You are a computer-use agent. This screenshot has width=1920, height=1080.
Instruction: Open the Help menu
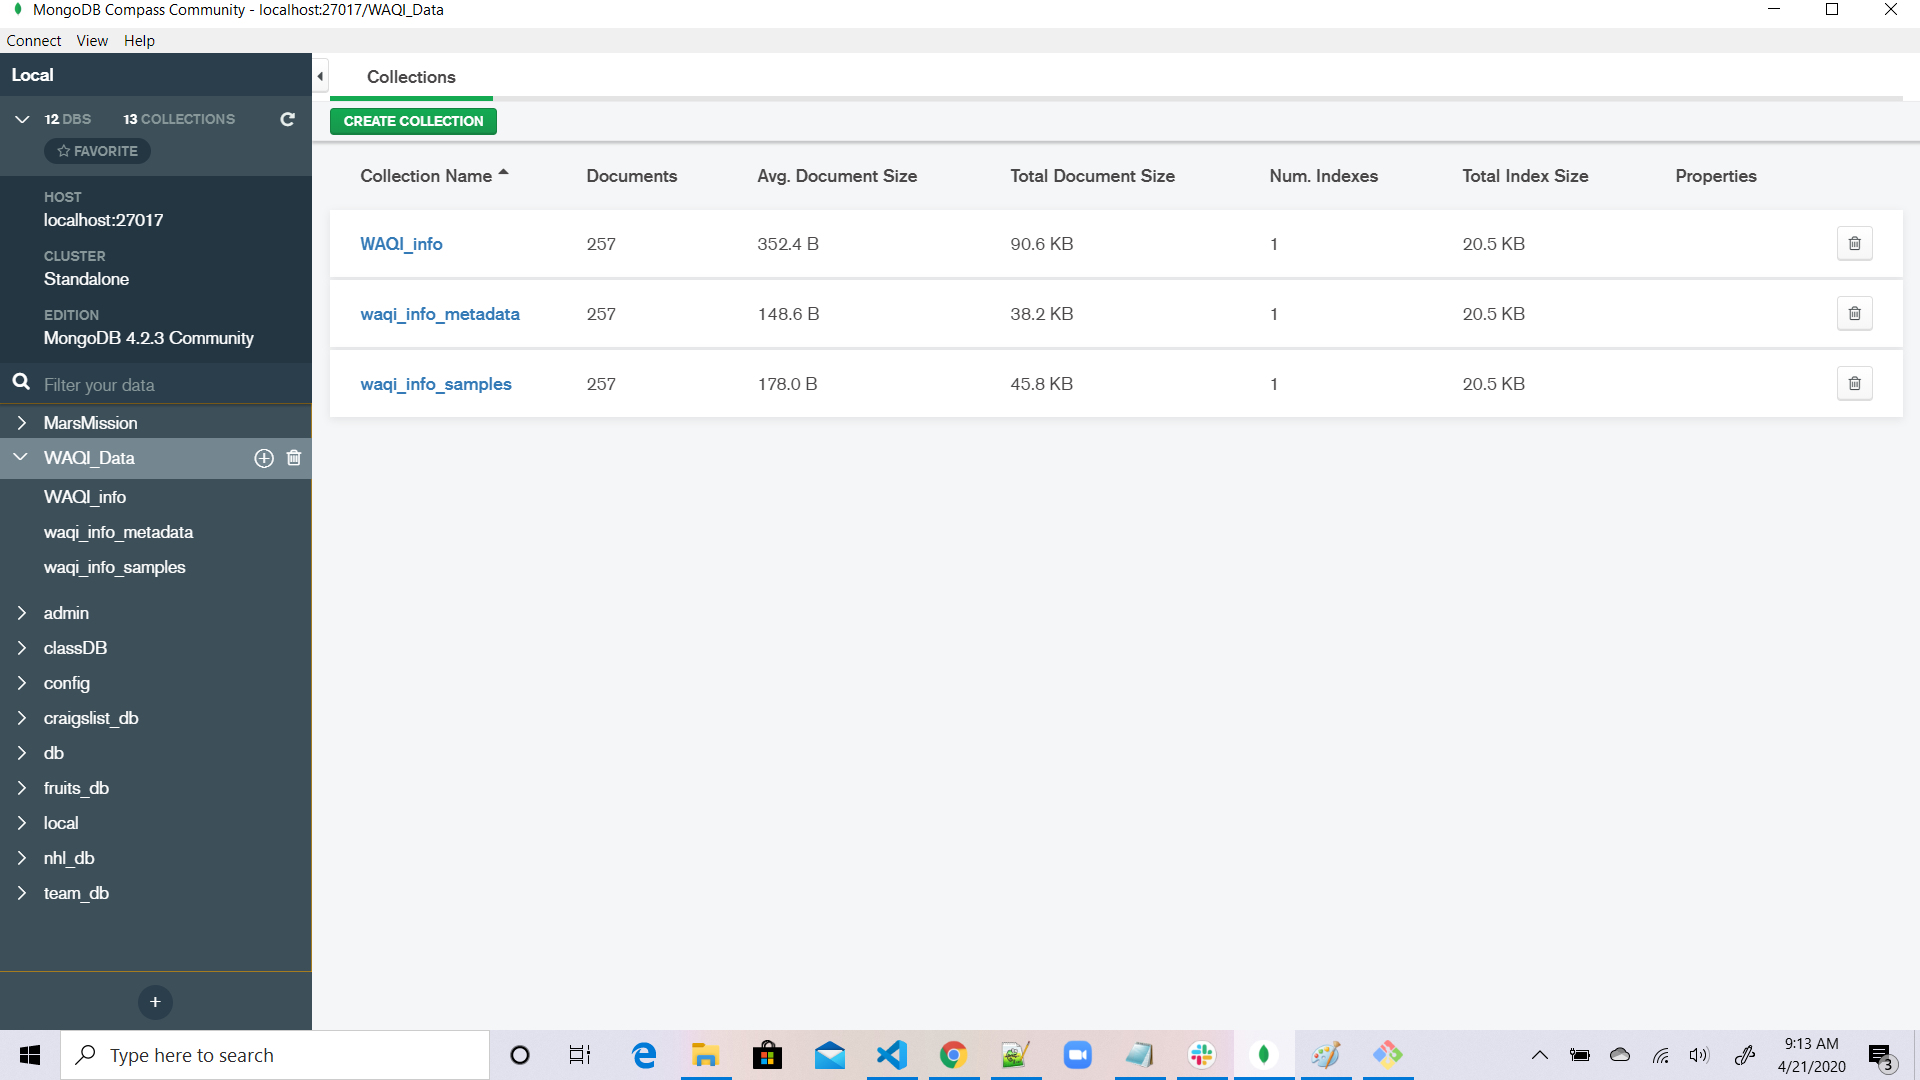tap(139, 41)
